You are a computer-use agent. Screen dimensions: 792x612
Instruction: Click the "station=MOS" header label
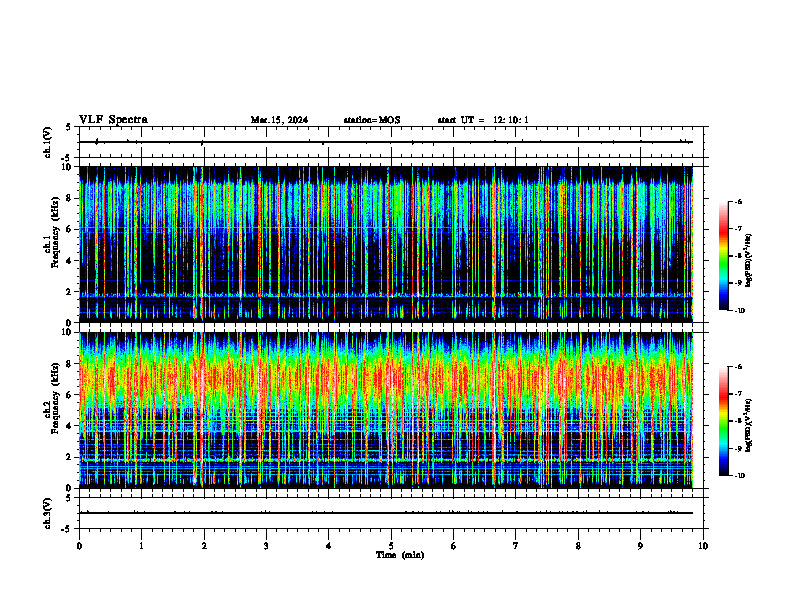[372, 120]
